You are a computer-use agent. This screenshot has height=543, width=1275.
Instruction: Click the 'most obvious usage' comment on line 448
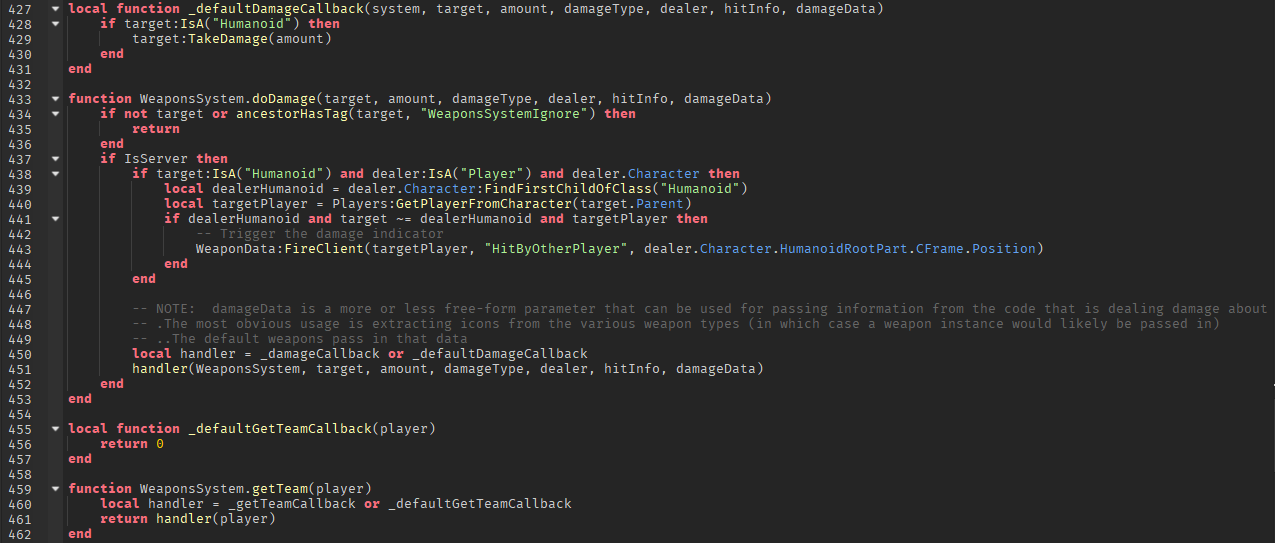[675, 323]
